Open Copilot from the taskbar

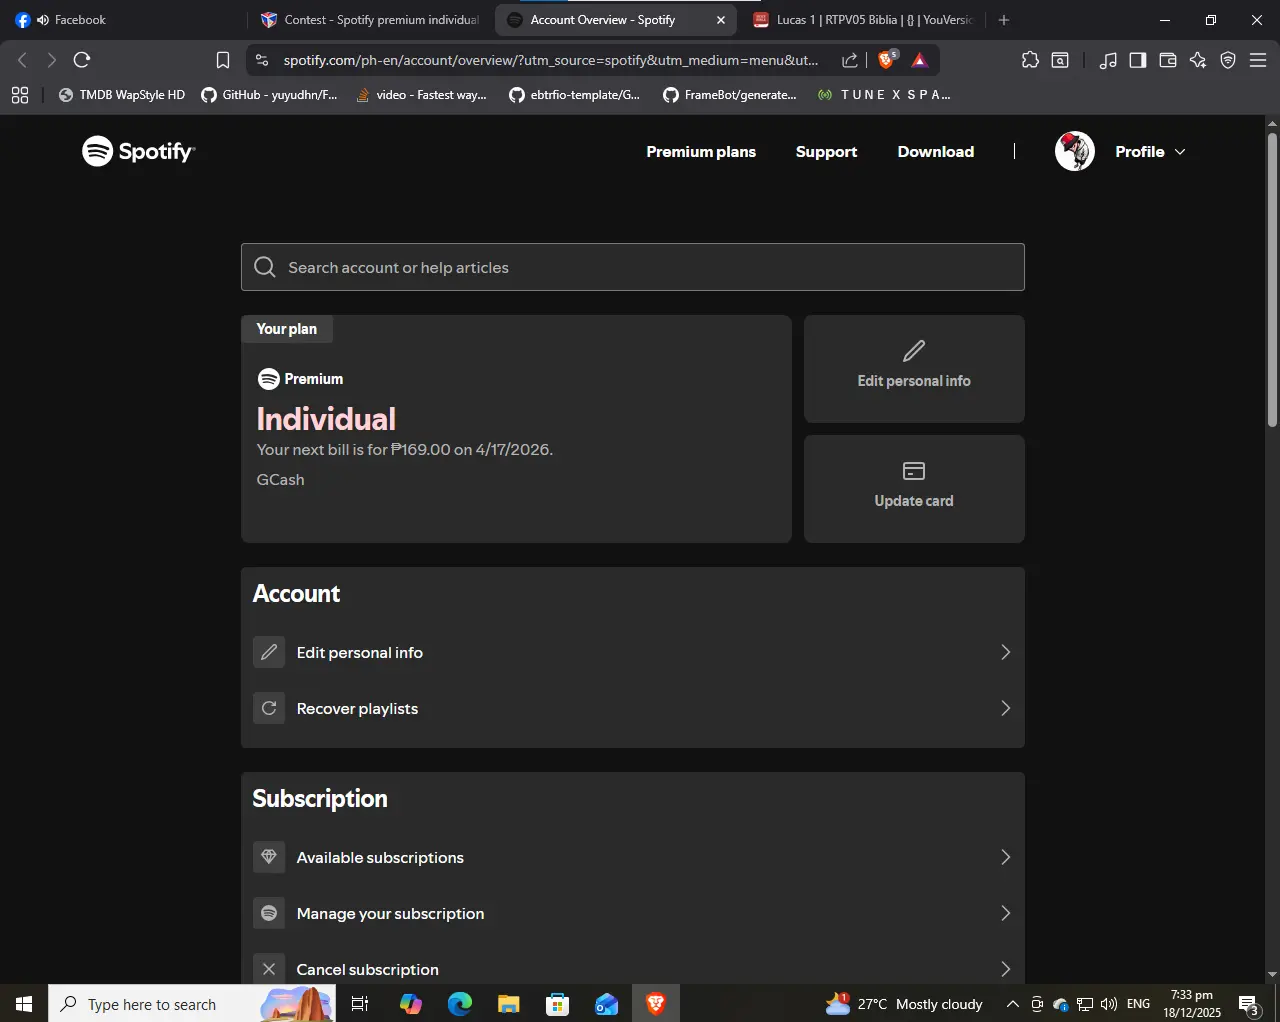tap(411, 1004)
